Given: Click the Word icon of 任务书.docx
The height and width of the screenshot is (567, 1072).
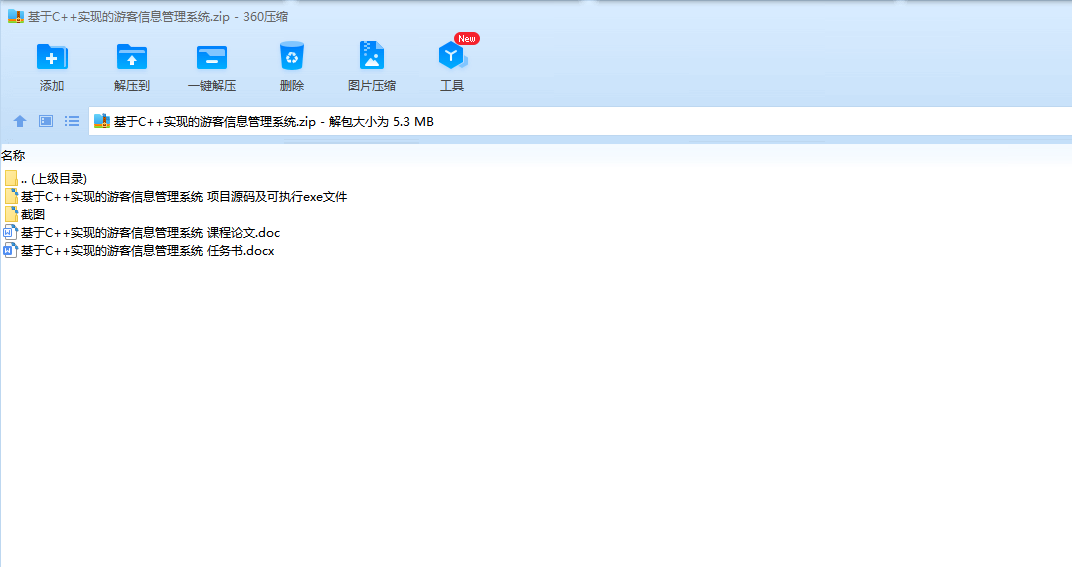Looking at the screenshot, I should pyautogui.click(x=10, y=250).
